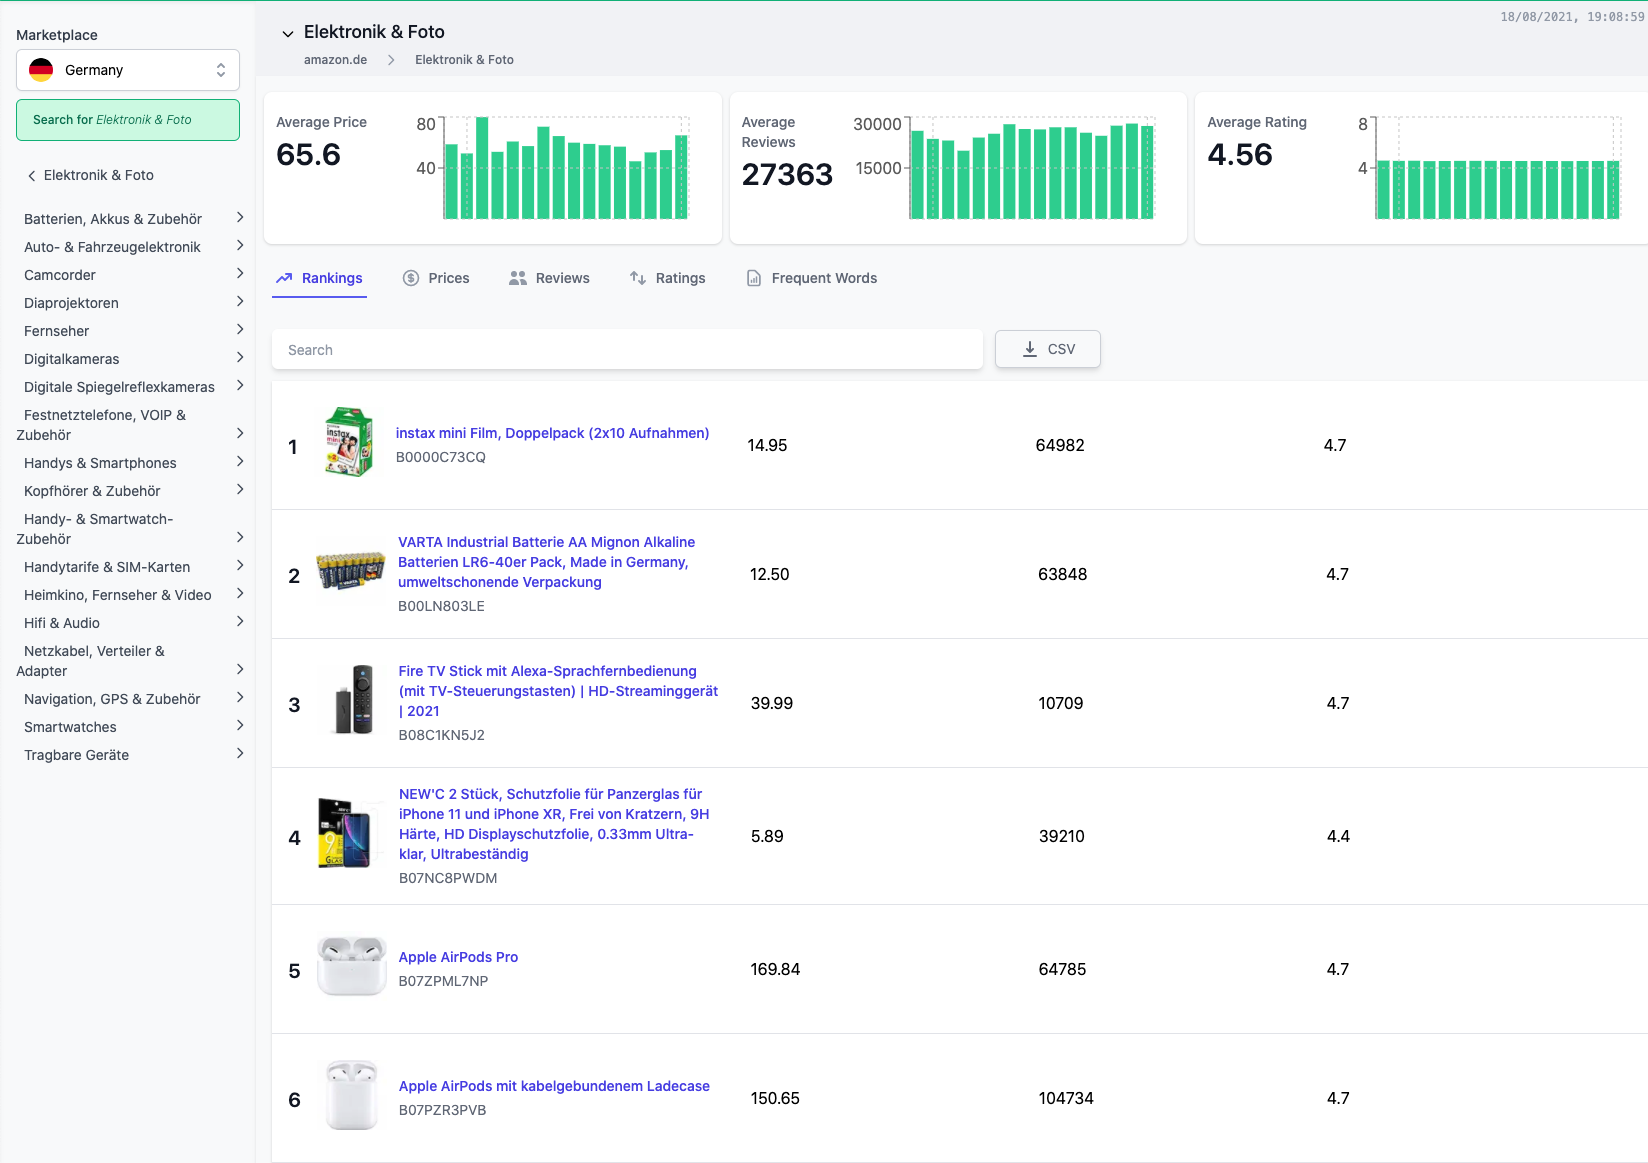Click AirPods Pro product thumbnail
Viewport: 1648px width, 1163px height.
[352, 966]
